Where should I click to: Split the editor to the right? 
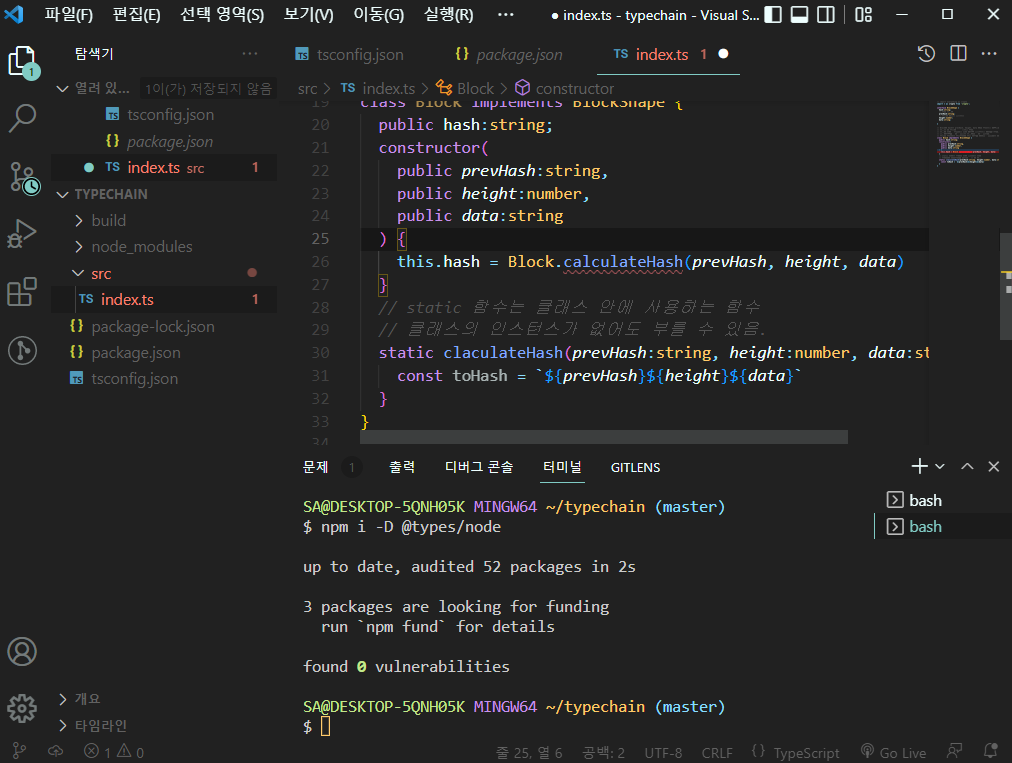(958, 54)
